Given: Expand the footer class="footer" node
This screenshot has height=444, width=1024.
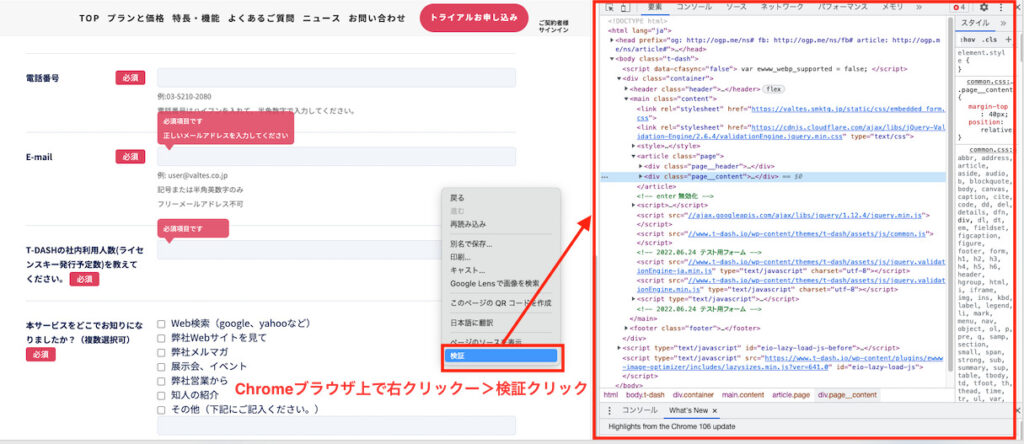Looking at the screenshot, I should click(627, 327).
